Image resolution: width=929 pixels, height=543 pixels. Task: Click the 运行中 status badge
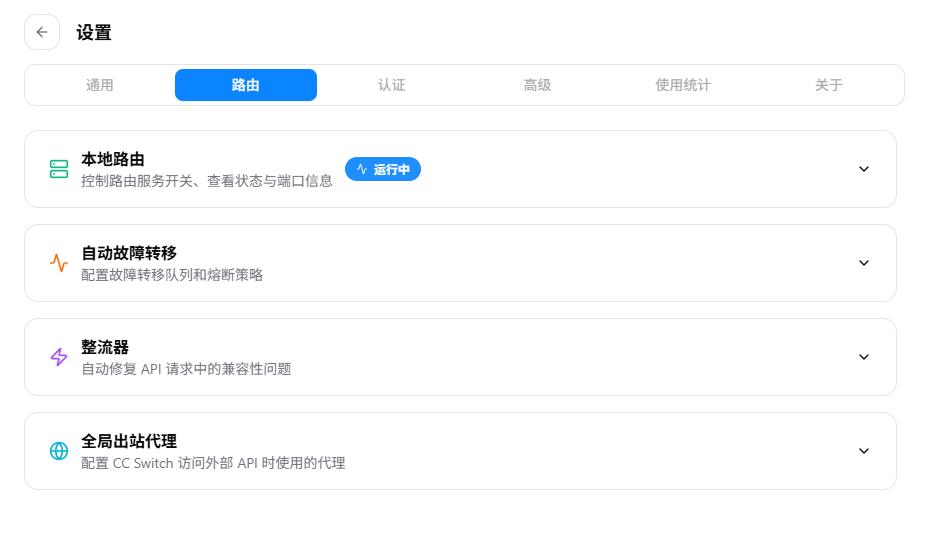click(383, 169)
